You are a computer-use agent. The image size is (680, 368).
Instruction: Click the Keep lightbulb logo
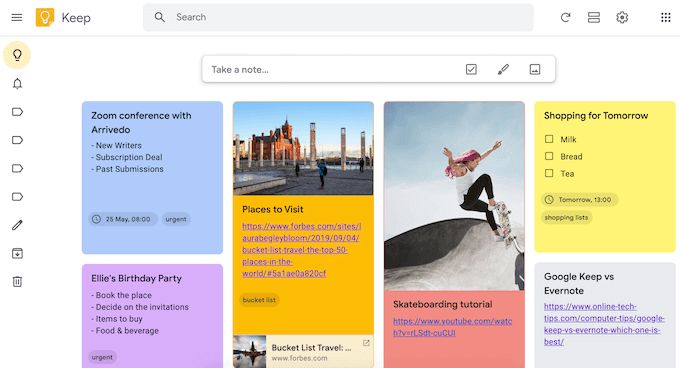coord(45,17)
